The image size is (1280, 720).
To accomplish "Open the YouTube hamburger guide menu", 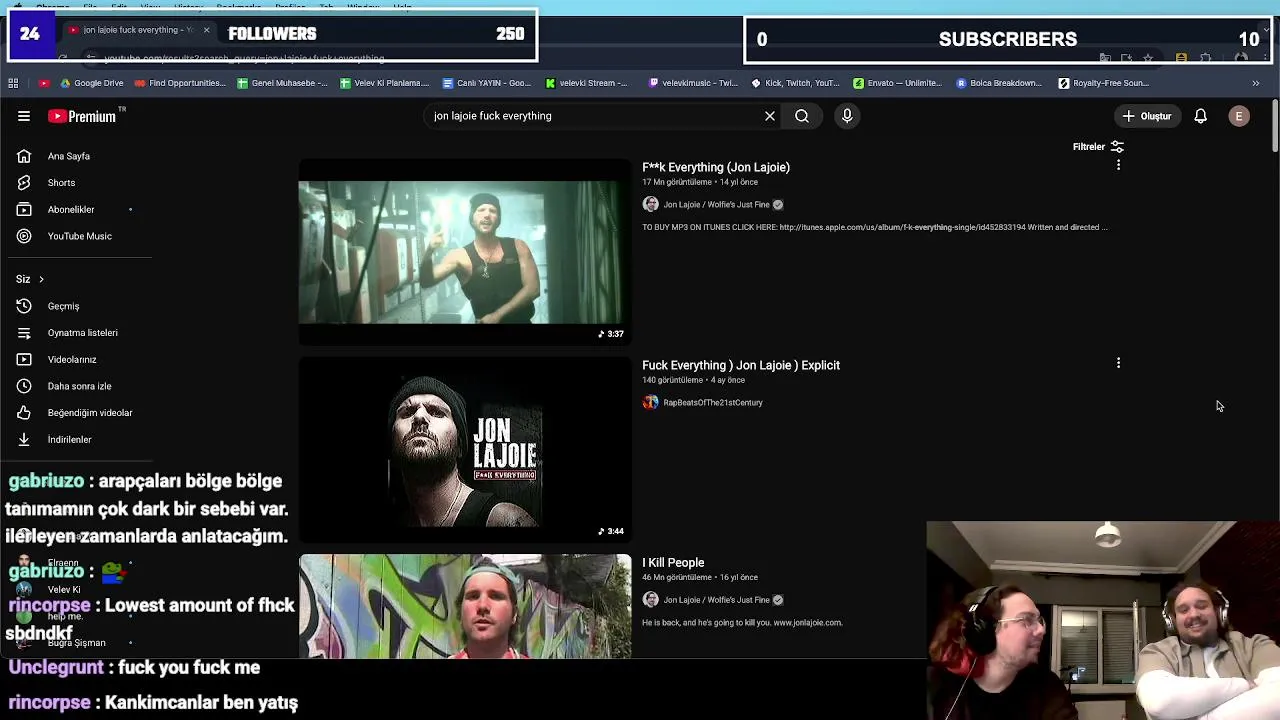I will tap(24, 116).
